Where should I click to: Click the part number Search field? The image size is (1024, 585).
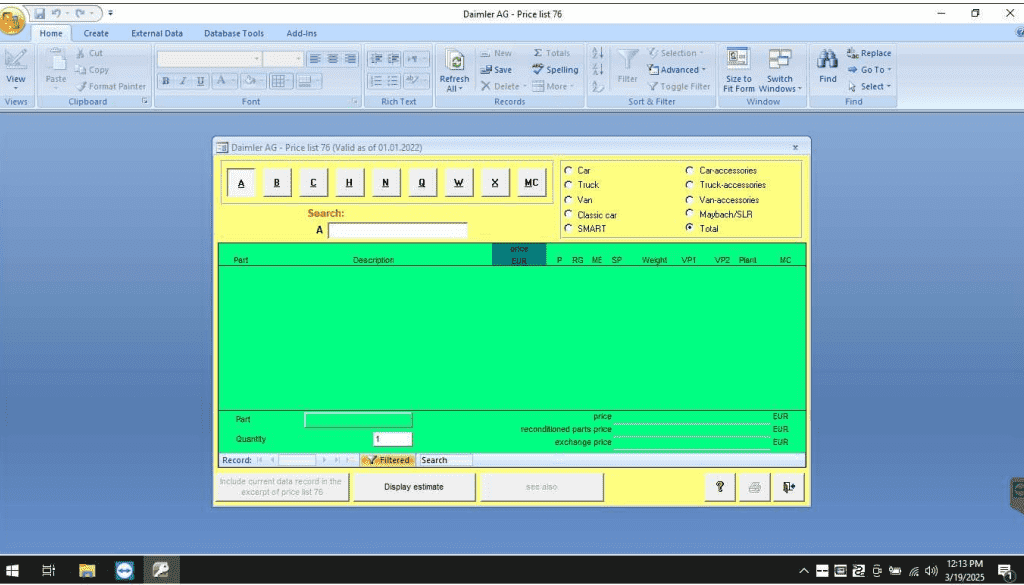click(x=398, y=230)
